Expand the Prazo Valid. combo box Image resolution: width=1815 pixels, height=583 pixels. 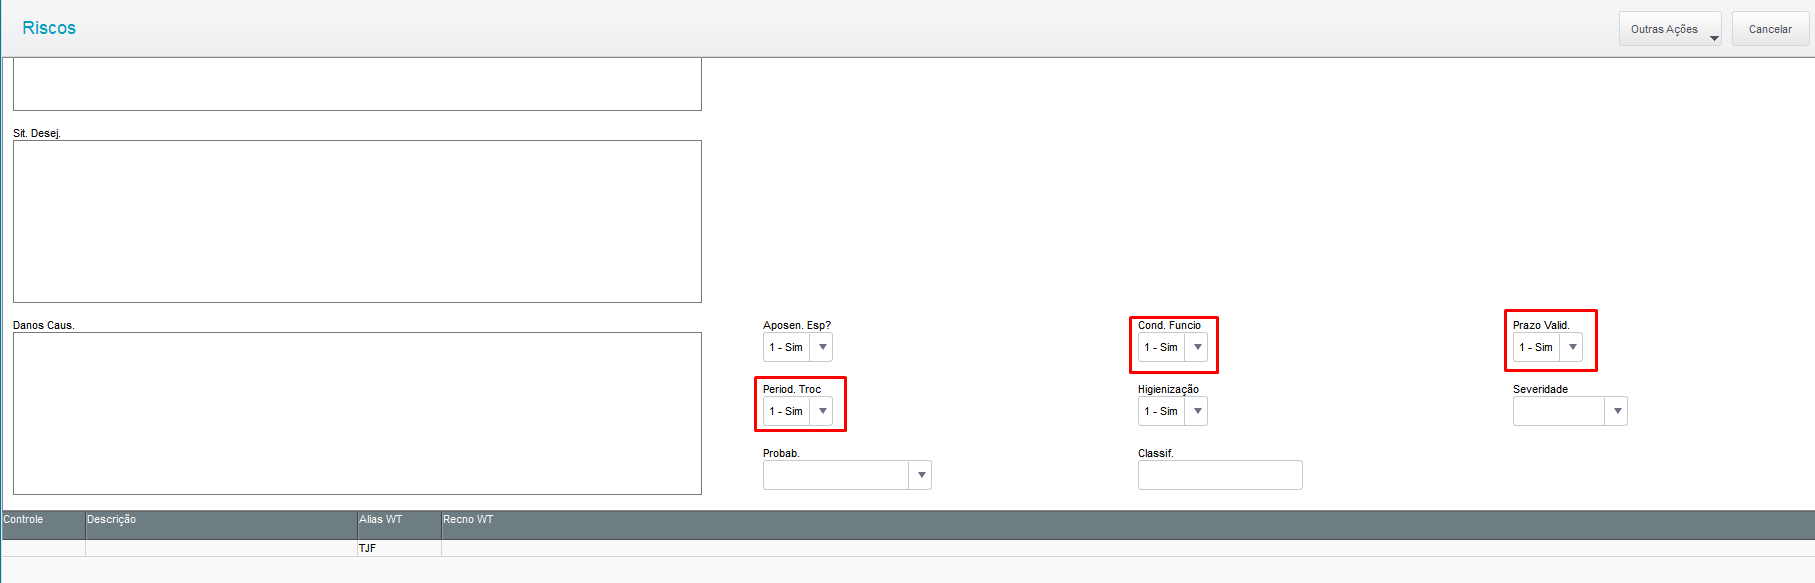tap(1572, 347)
